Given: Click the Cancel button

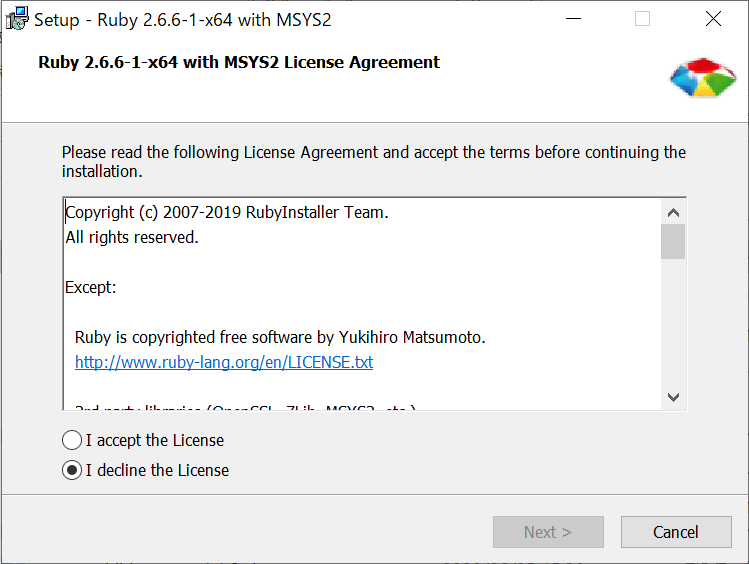Looking at the screenshot, I should (676, 532).
